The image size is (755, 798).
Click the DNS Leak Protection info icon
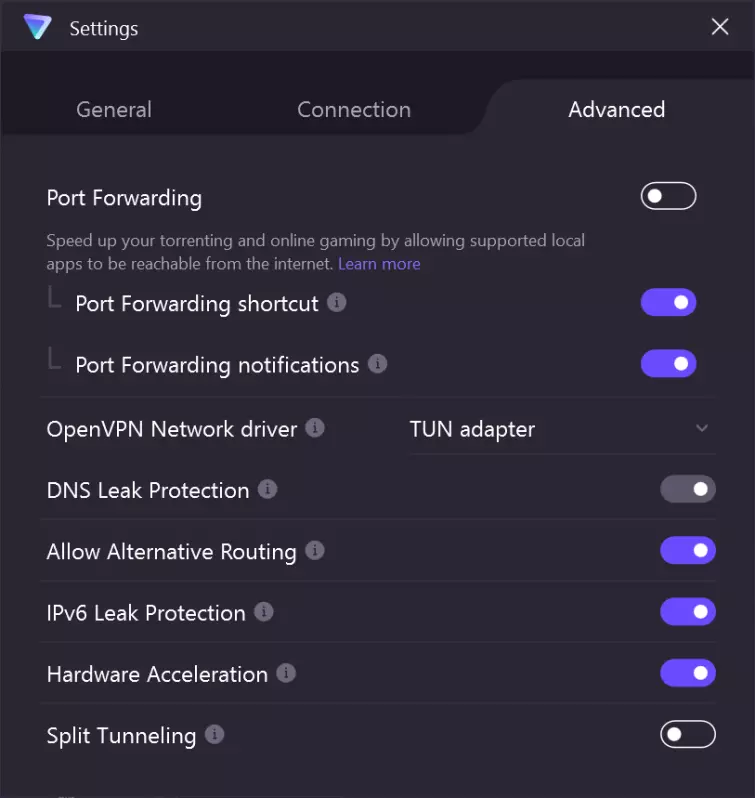click(267, 489)
